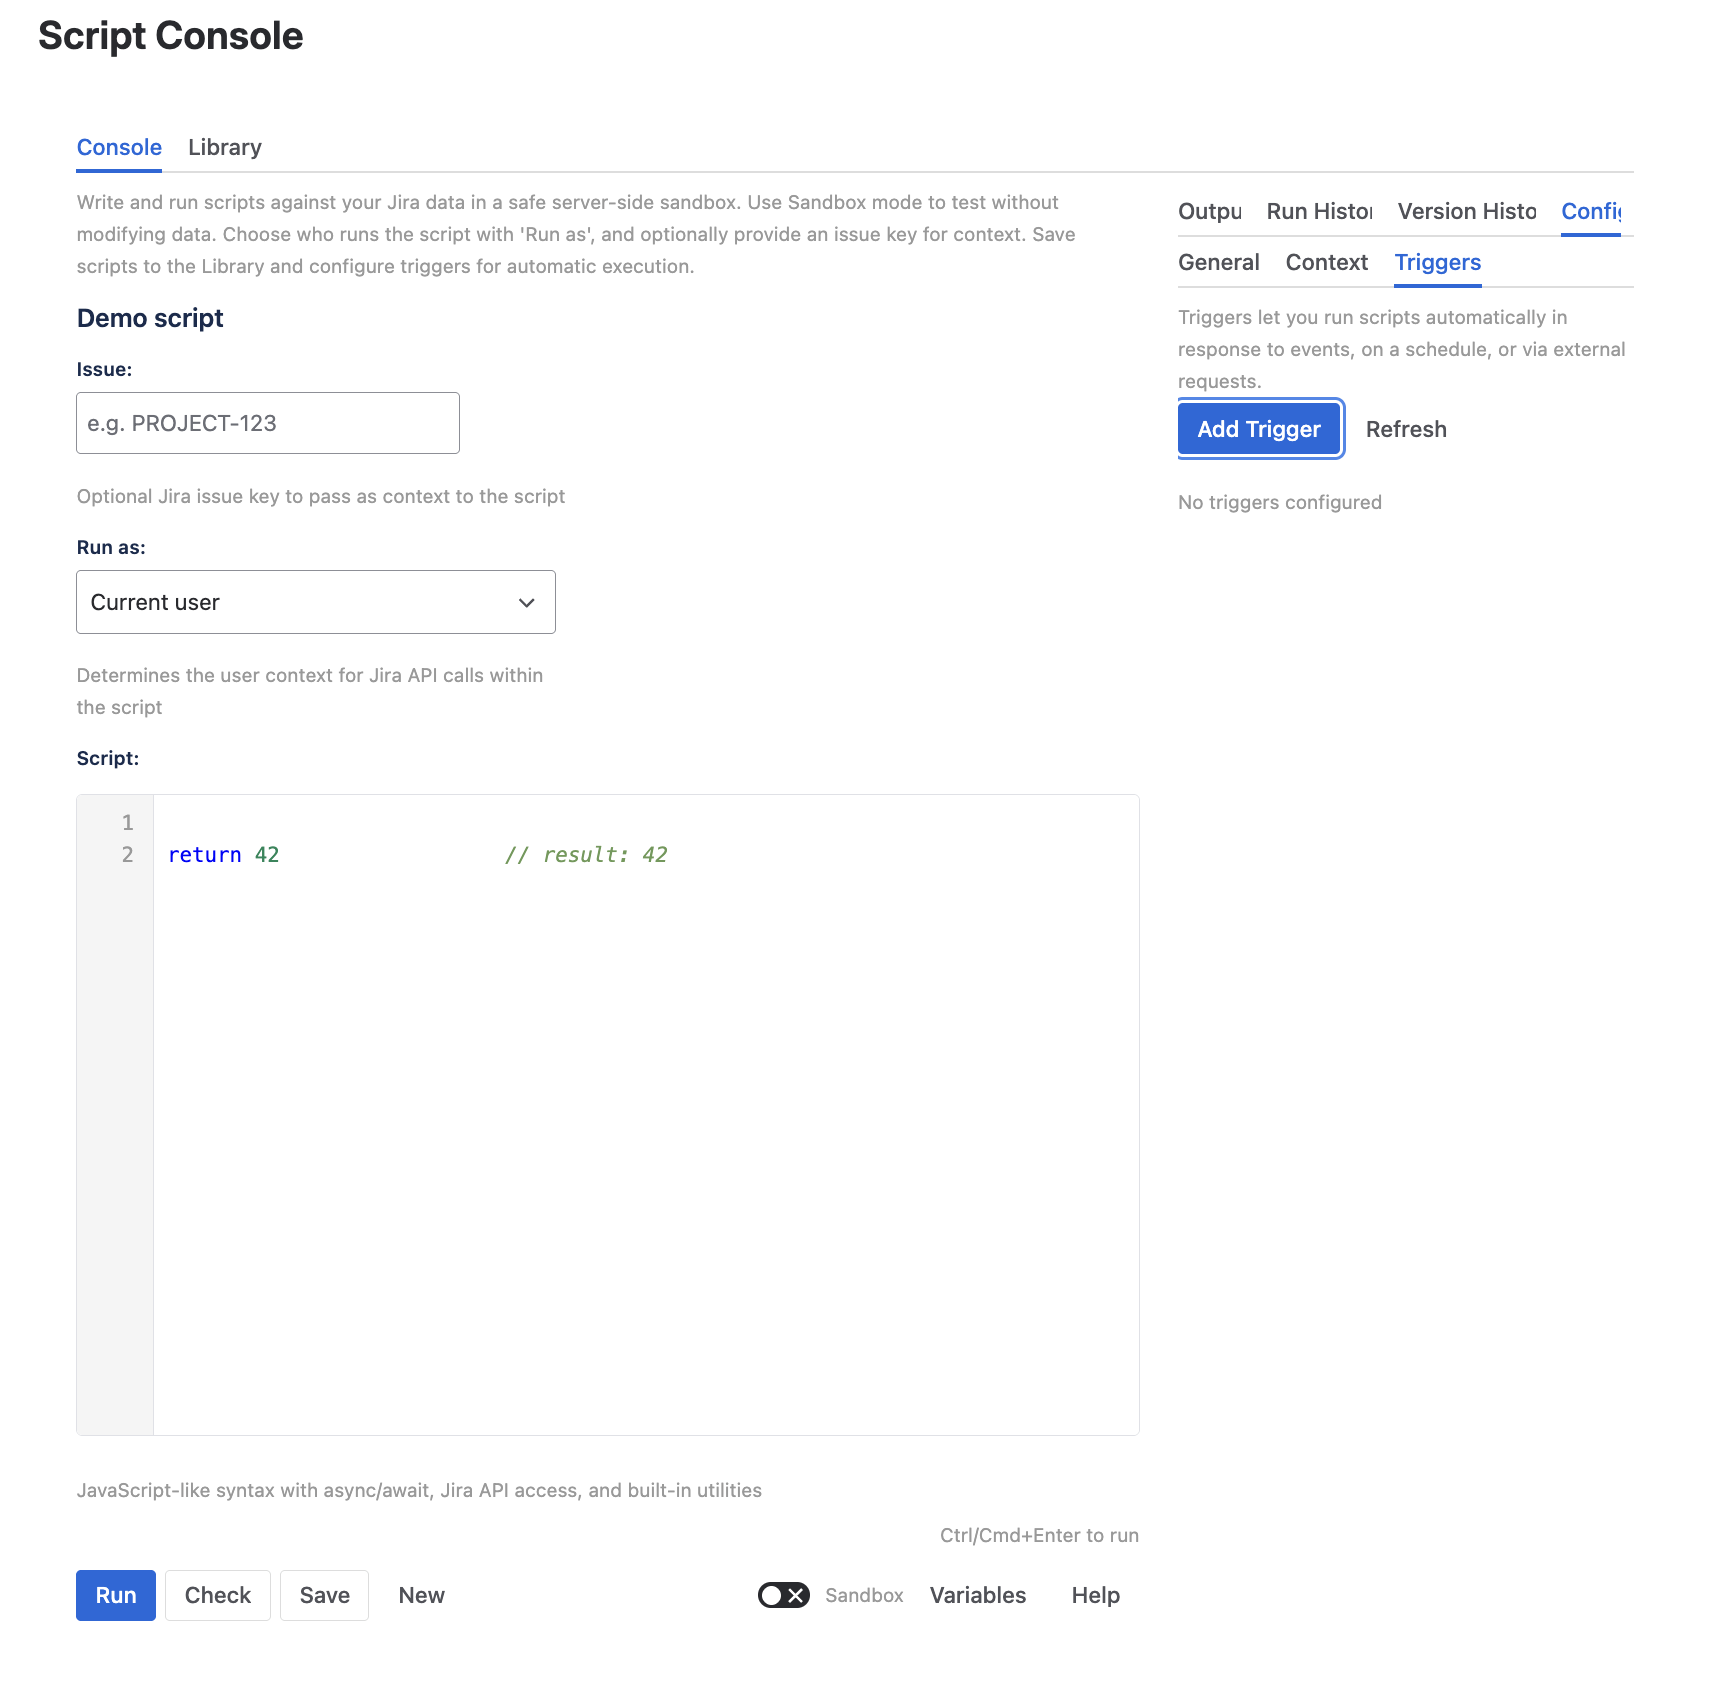
Task: Save the current script
Action: click(324, 1595)
